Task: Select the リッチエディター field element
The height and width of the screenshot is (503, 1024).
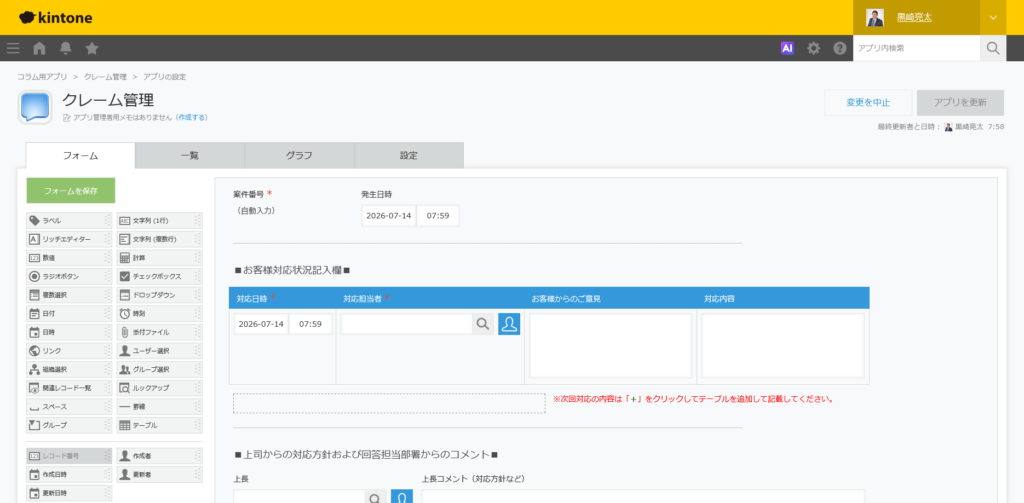Action: [69, 239]
